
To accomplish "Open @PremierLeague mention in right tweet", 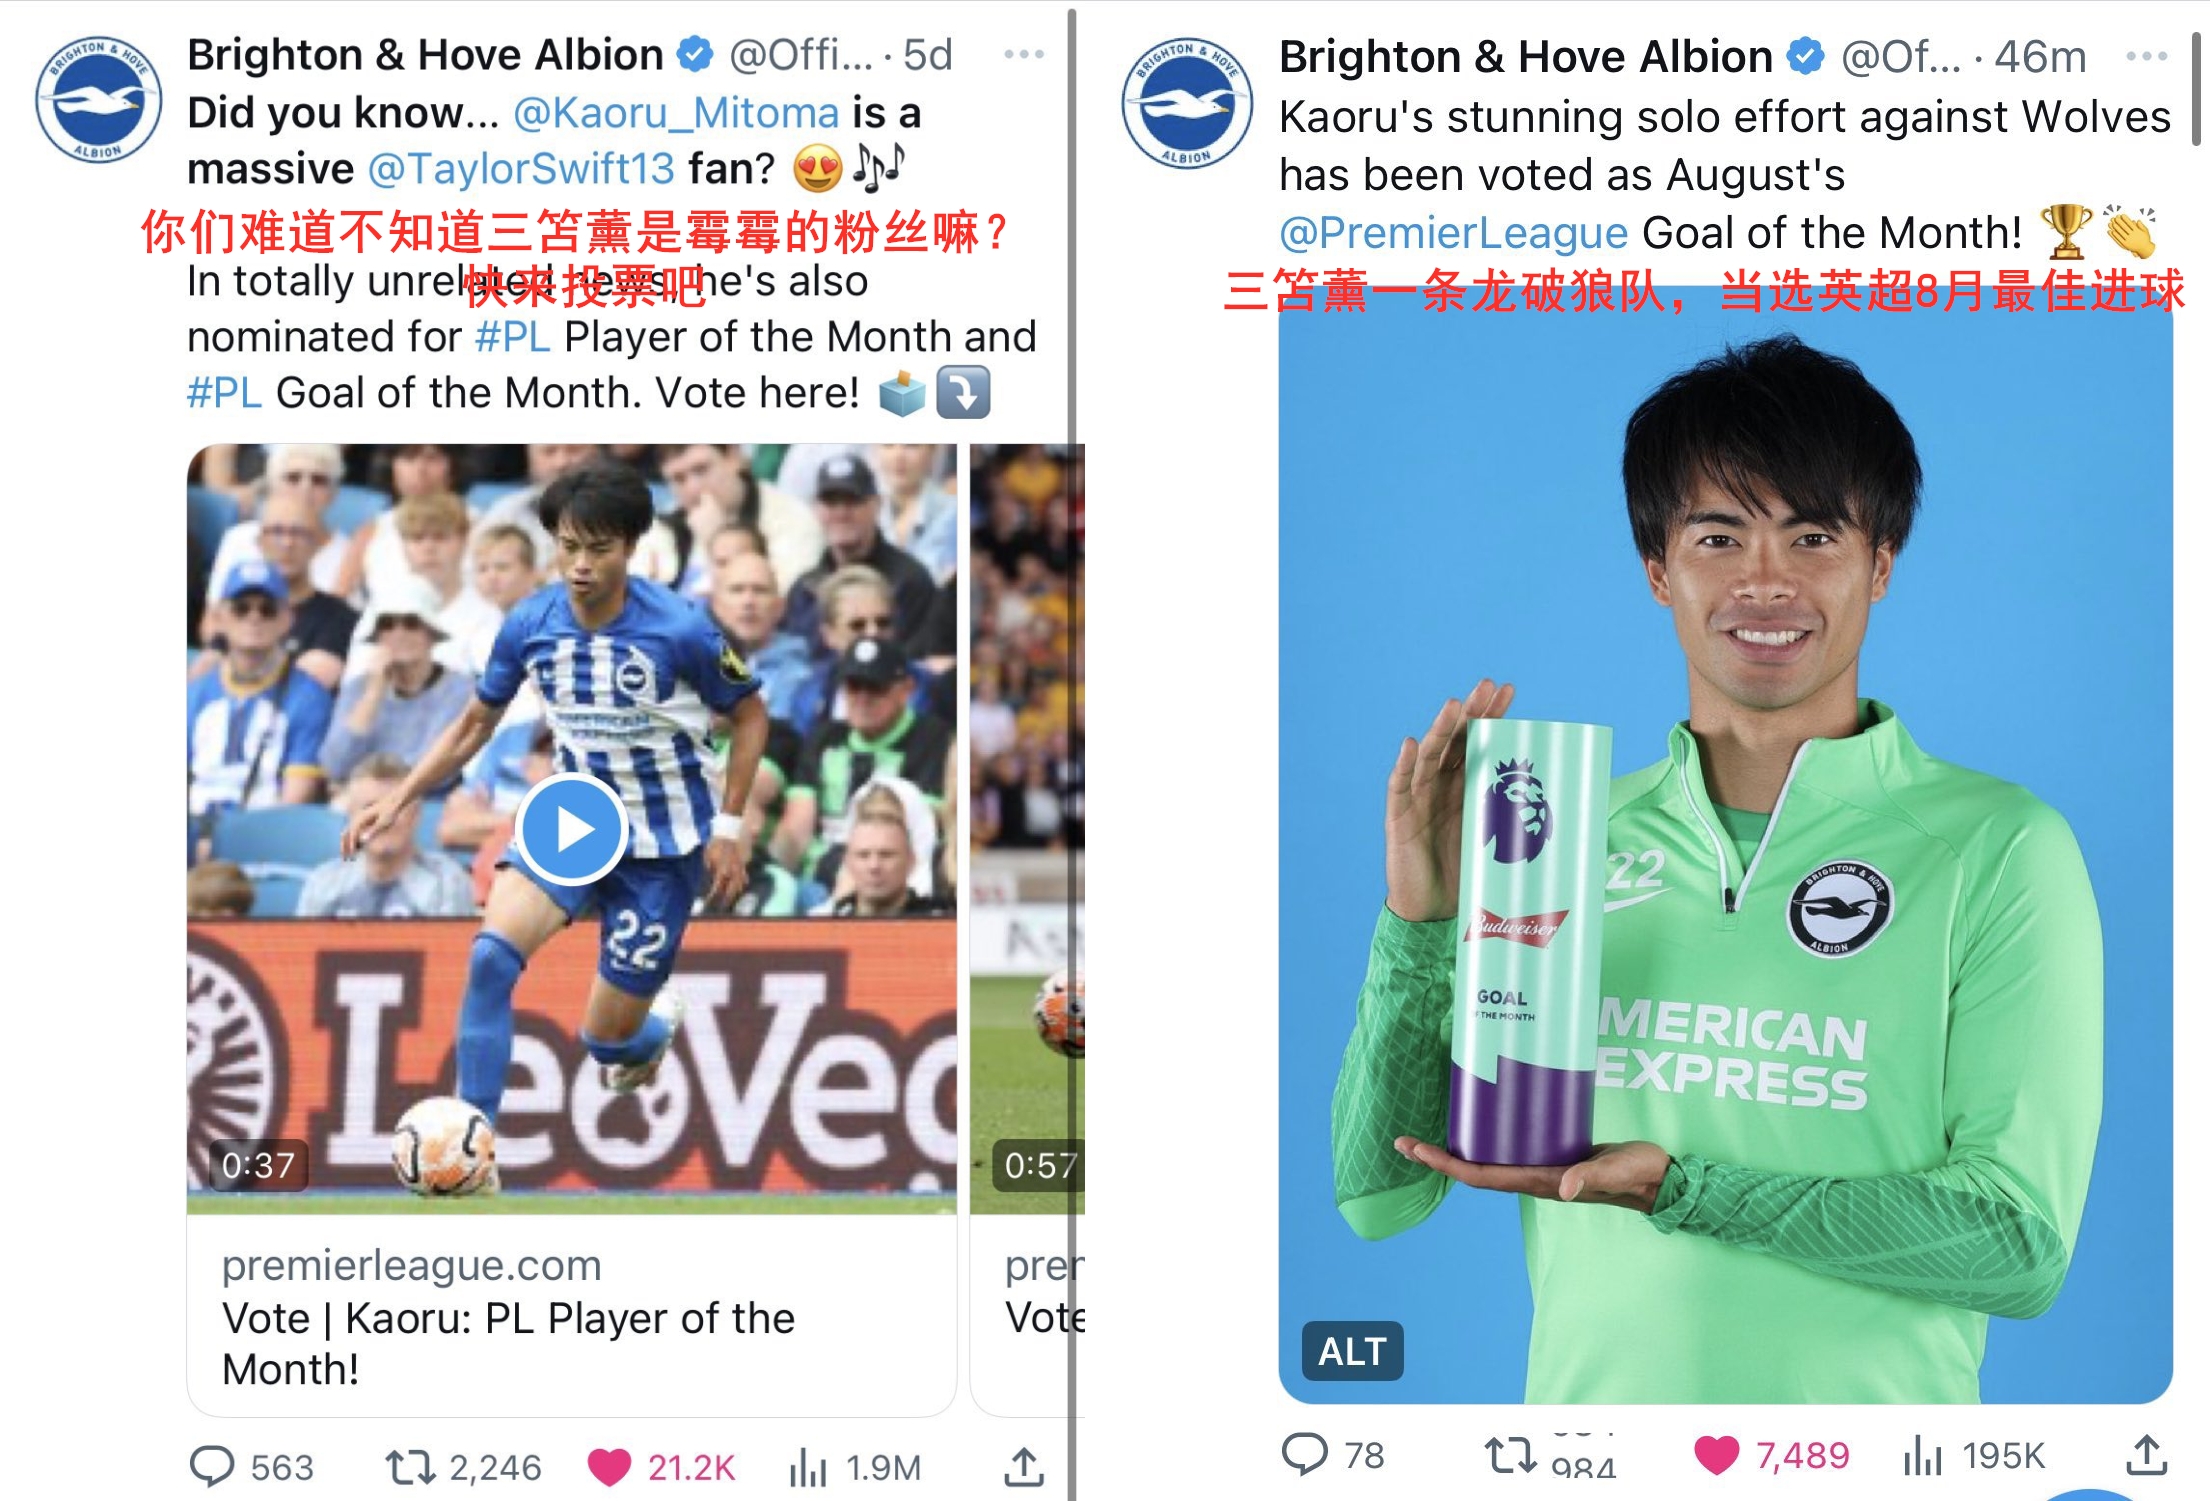I will (x=1454, y=233).
